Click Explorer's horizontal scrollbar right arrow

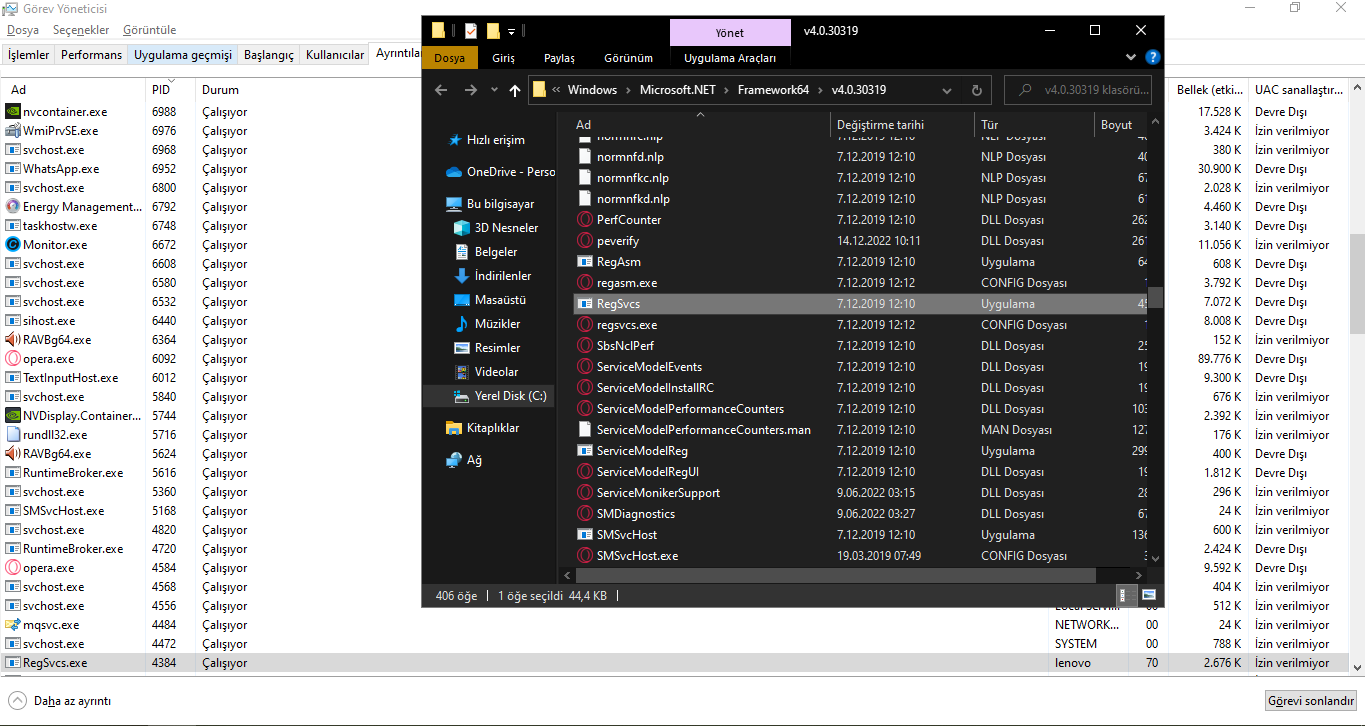(1139, 575)
